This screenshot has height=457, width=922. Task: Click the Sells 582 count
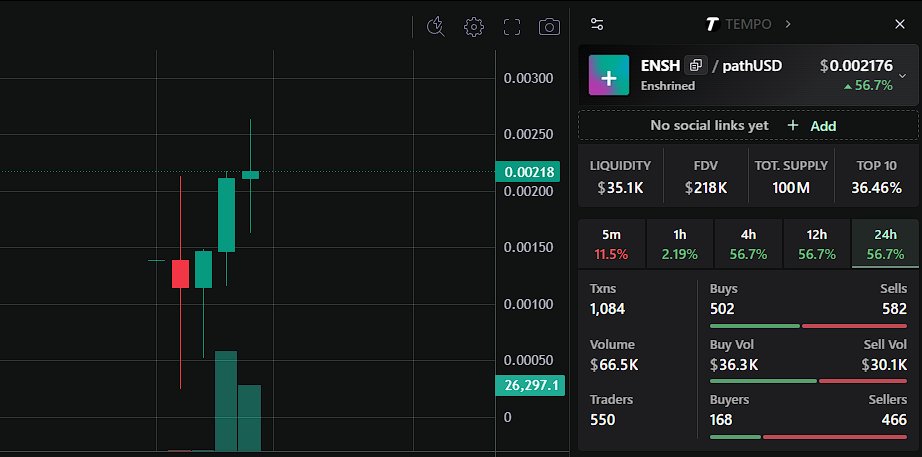click(x=894, y=309)
